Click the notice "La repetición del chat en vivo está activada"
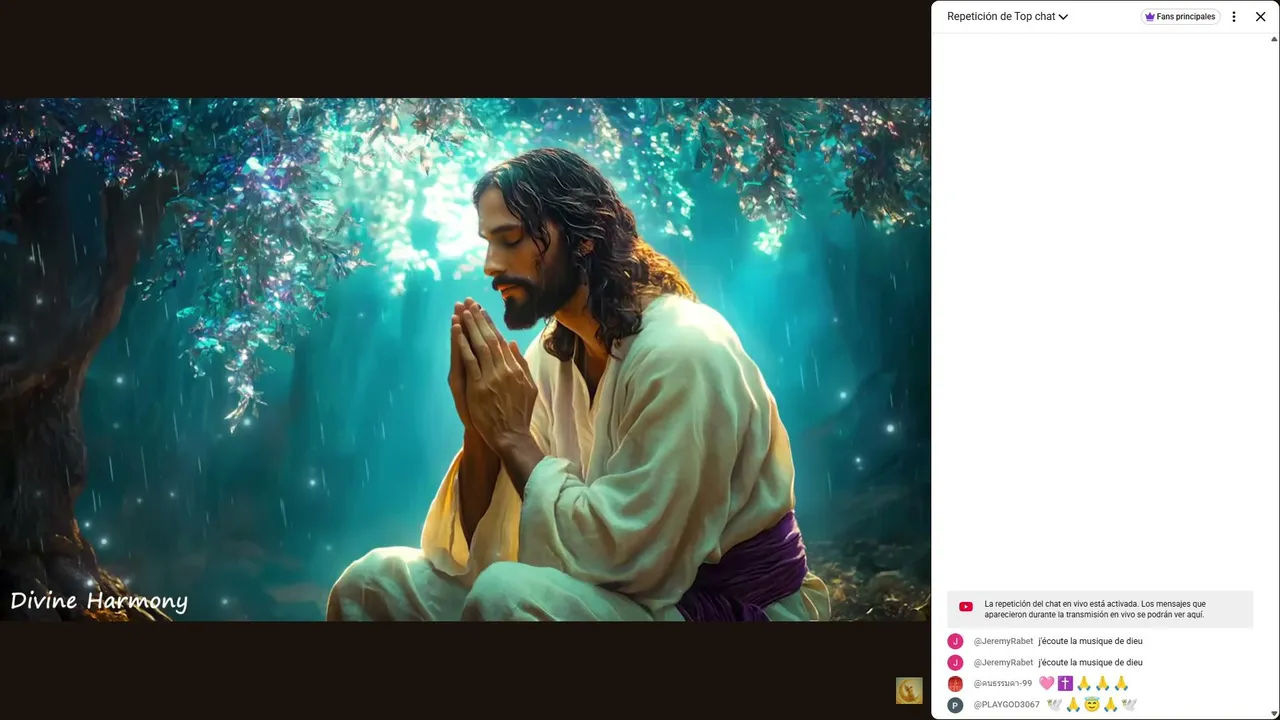 [1100, 609]
